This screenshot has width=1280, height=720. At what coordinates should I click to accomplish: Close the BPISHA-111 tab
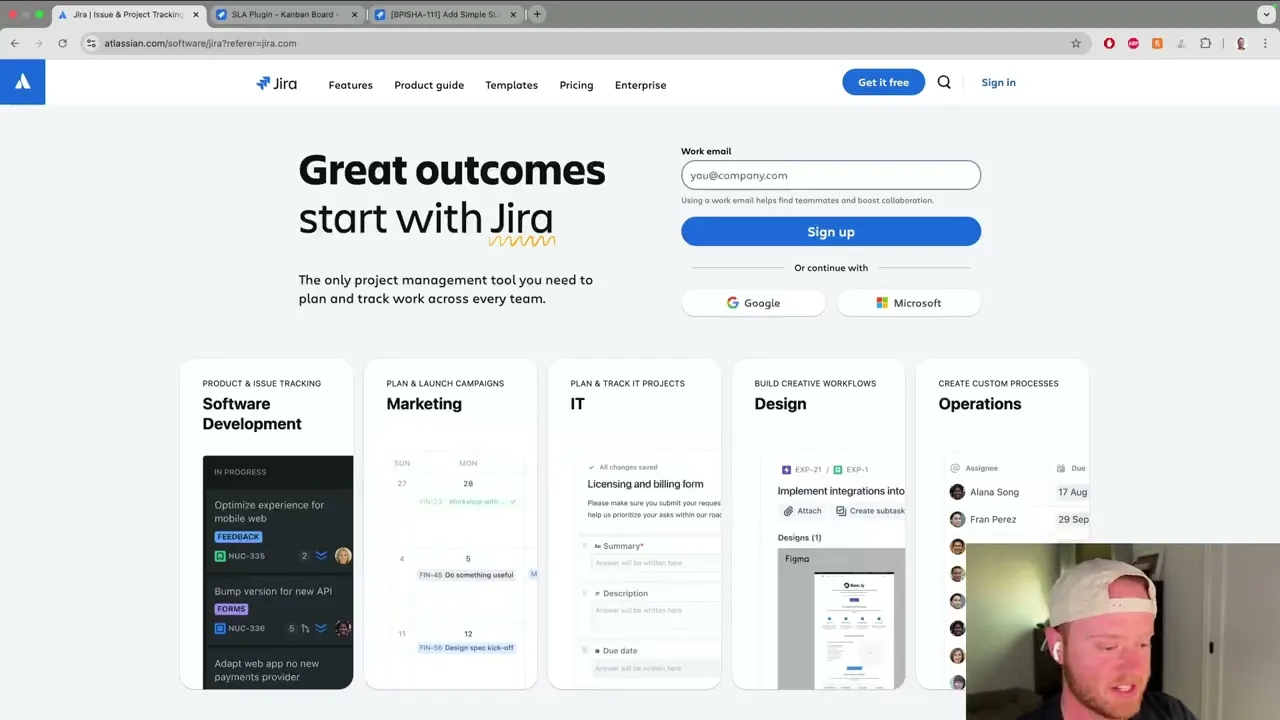coord(514,14)
